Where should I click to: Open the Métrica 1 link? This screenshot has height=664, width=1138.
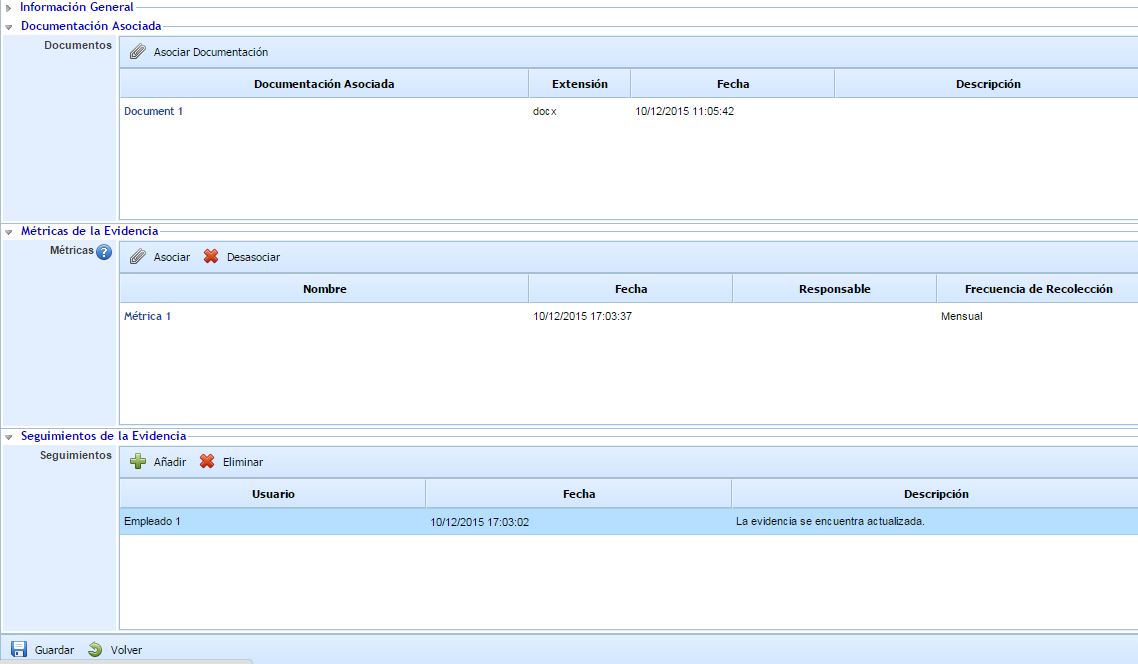coord(147,316)
